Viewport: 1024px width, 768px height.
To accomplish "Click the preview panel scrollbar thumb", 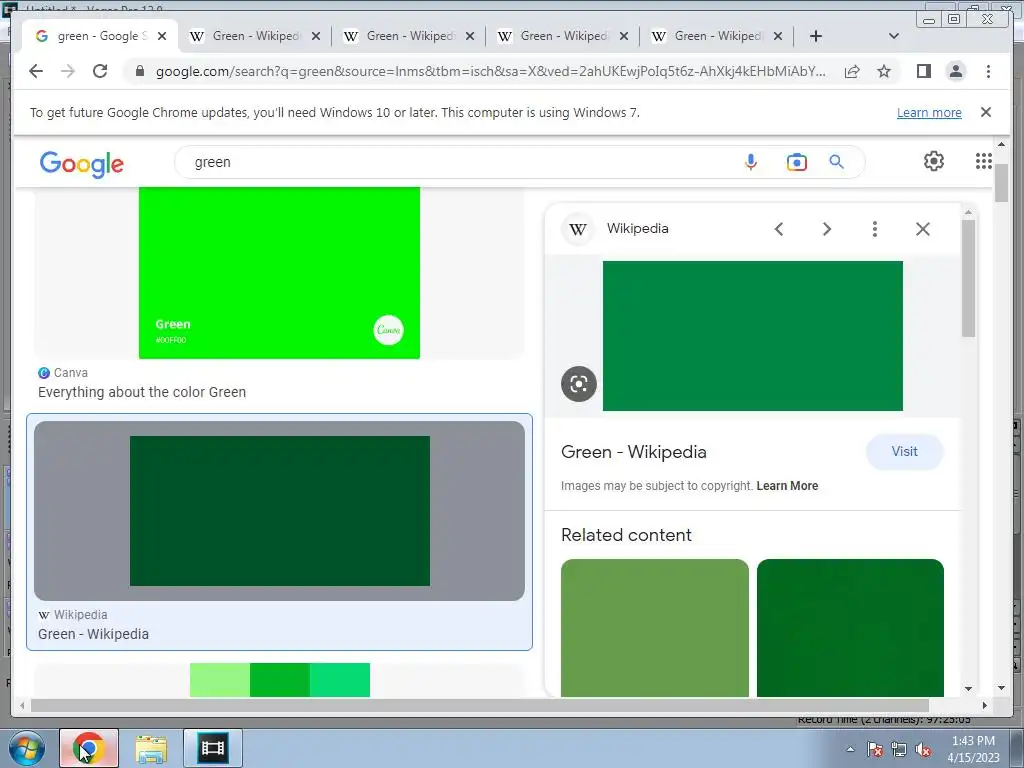I will 968,278.
